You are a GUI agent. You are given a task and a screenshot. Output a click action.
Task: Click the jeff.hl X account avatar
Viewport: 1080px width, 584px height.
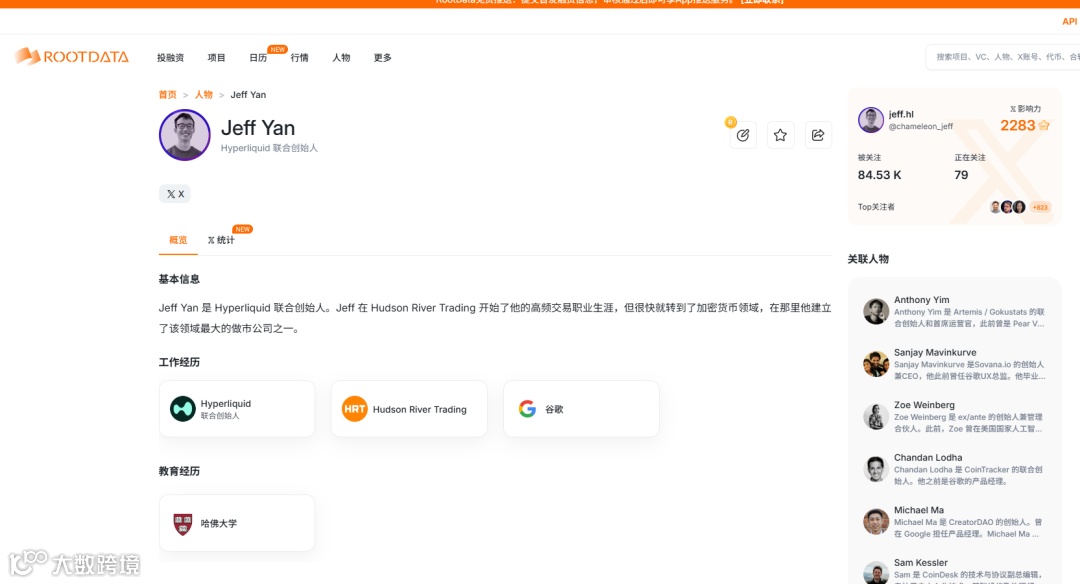tap(871, 120)
